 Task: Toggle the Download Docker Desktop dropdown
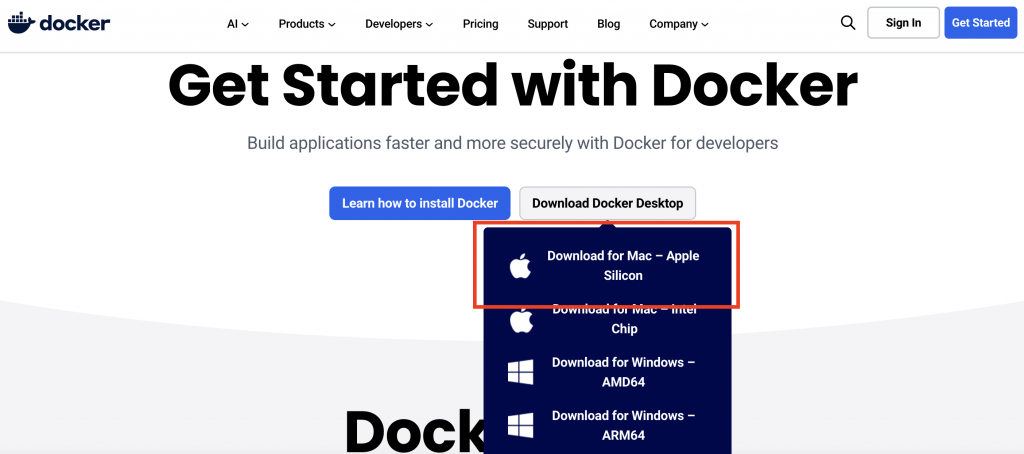pyautogui.click(x=607, y=203)
